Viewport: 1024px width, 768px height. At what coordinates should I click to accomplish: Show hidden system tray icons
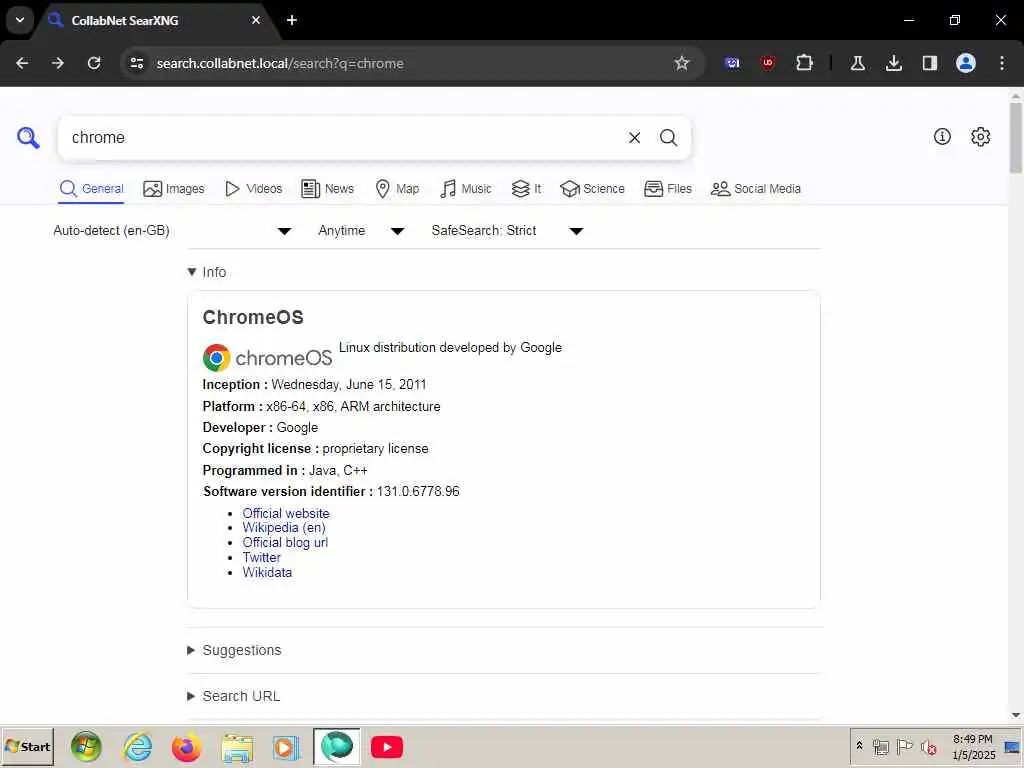point(859,746)
